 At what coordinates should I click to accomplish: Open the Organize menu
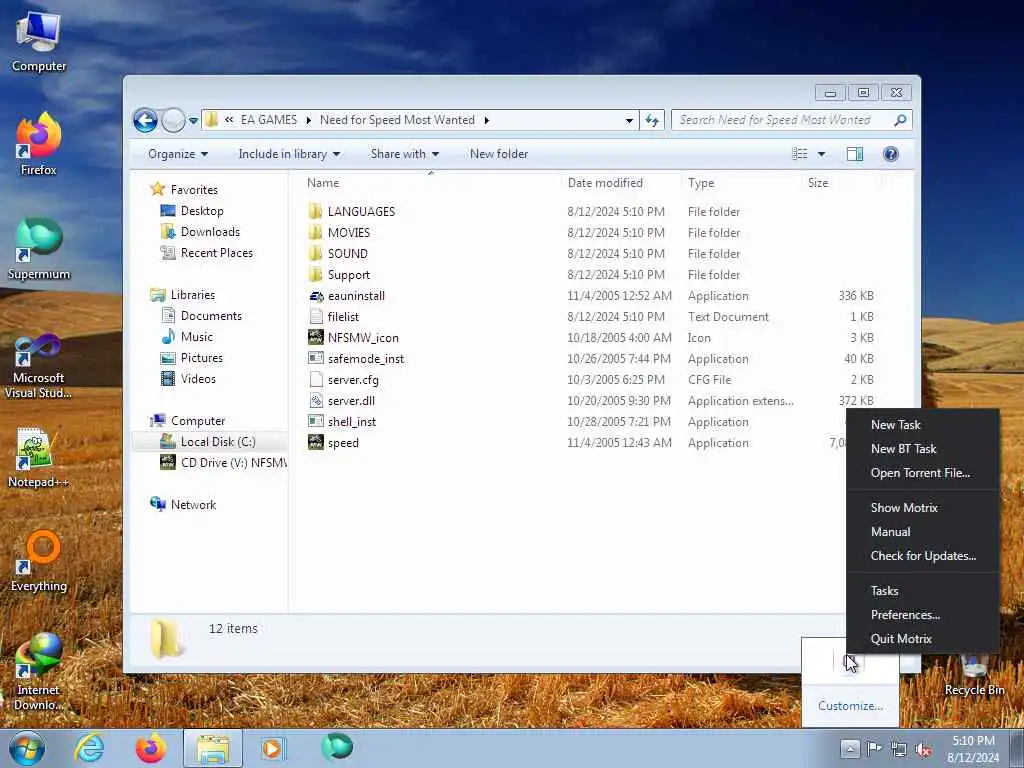(178, 154)
